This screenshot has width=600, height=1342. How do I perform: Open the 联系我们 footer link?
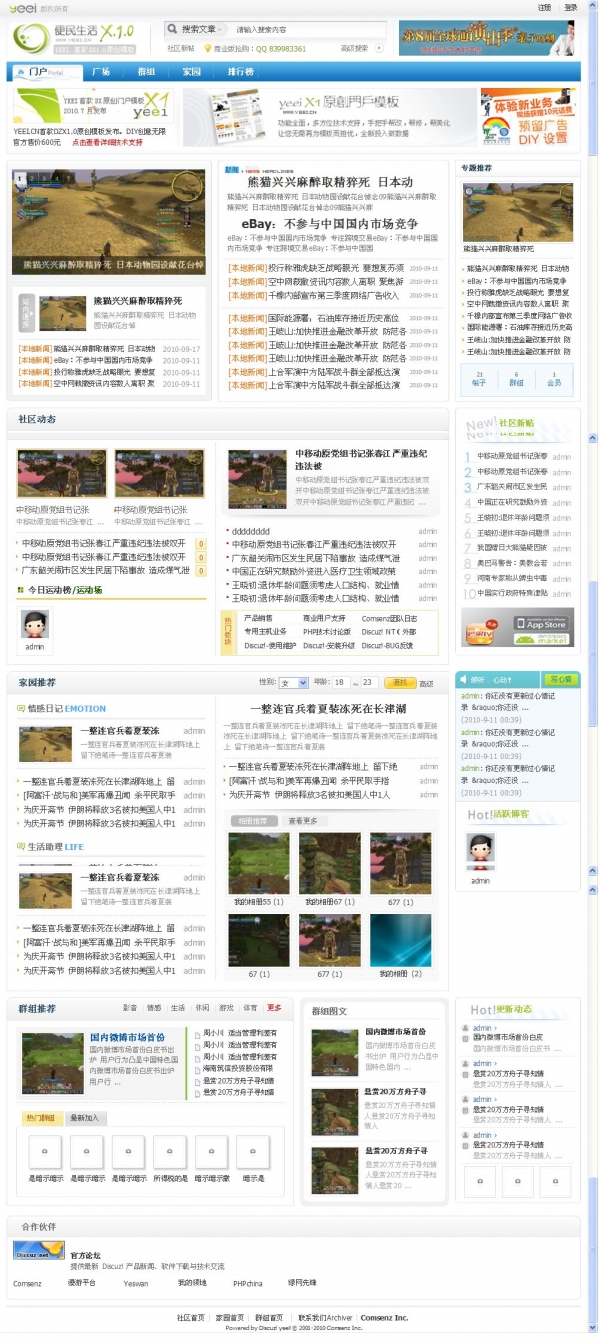click(x=313, y=1318)
